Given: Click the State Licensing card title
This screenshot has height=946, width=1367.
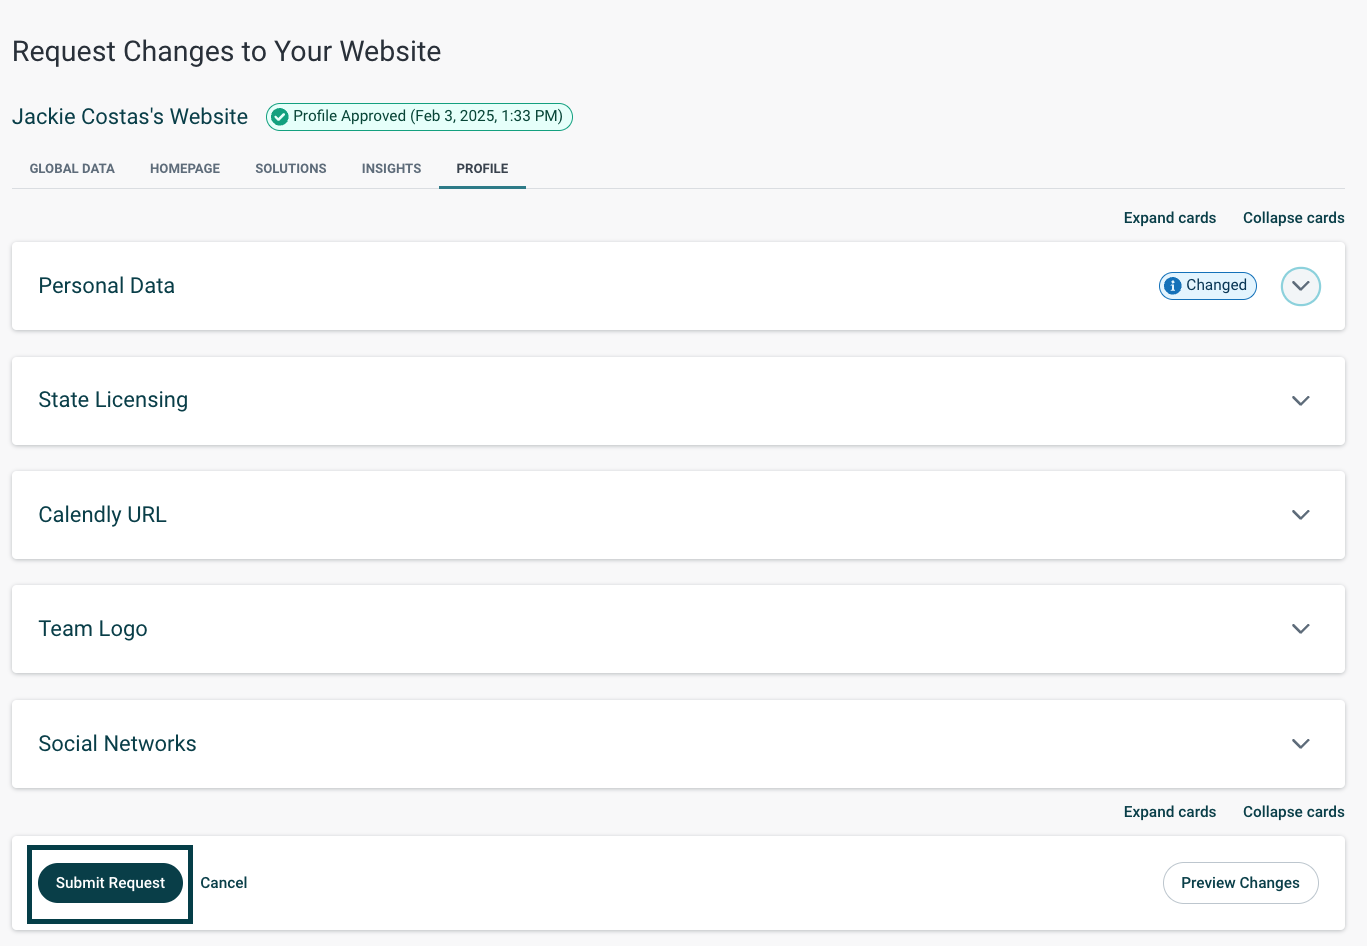Looking at the screenshot, I should (113, 400).
